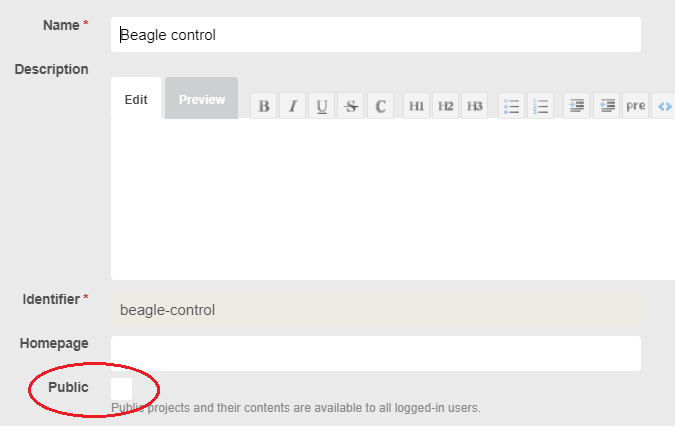Image resolution: width=688 pixels, height=444 pixels.
Task: Insert an unordered bullet list
Action: pos(511,106)
